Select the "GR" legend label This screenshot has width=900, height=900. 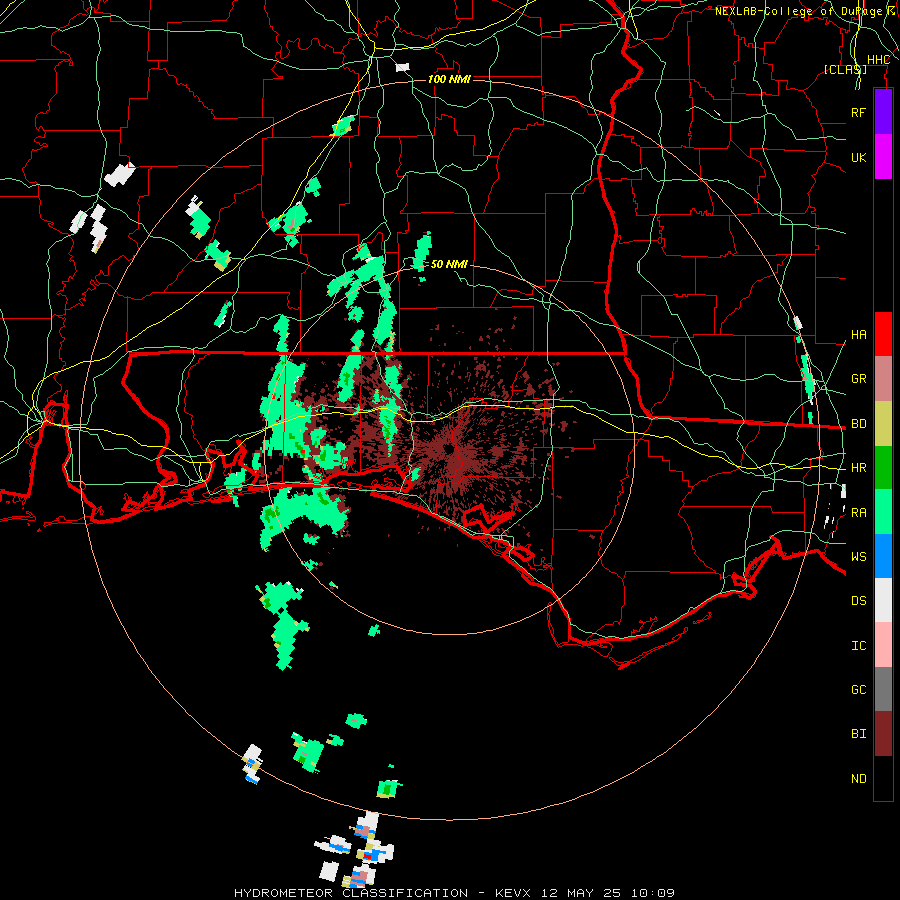pyautogui.click(x=858, y=379)
